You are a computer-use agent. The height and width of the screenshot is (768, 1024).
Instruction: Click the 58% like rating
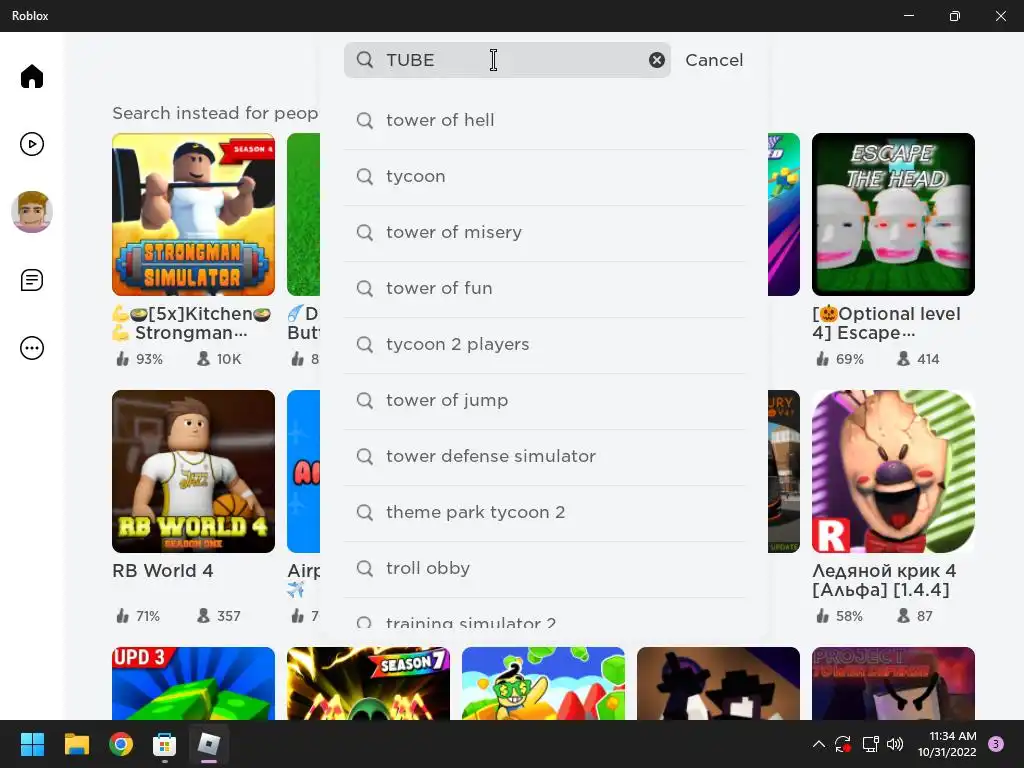point(839,616)
